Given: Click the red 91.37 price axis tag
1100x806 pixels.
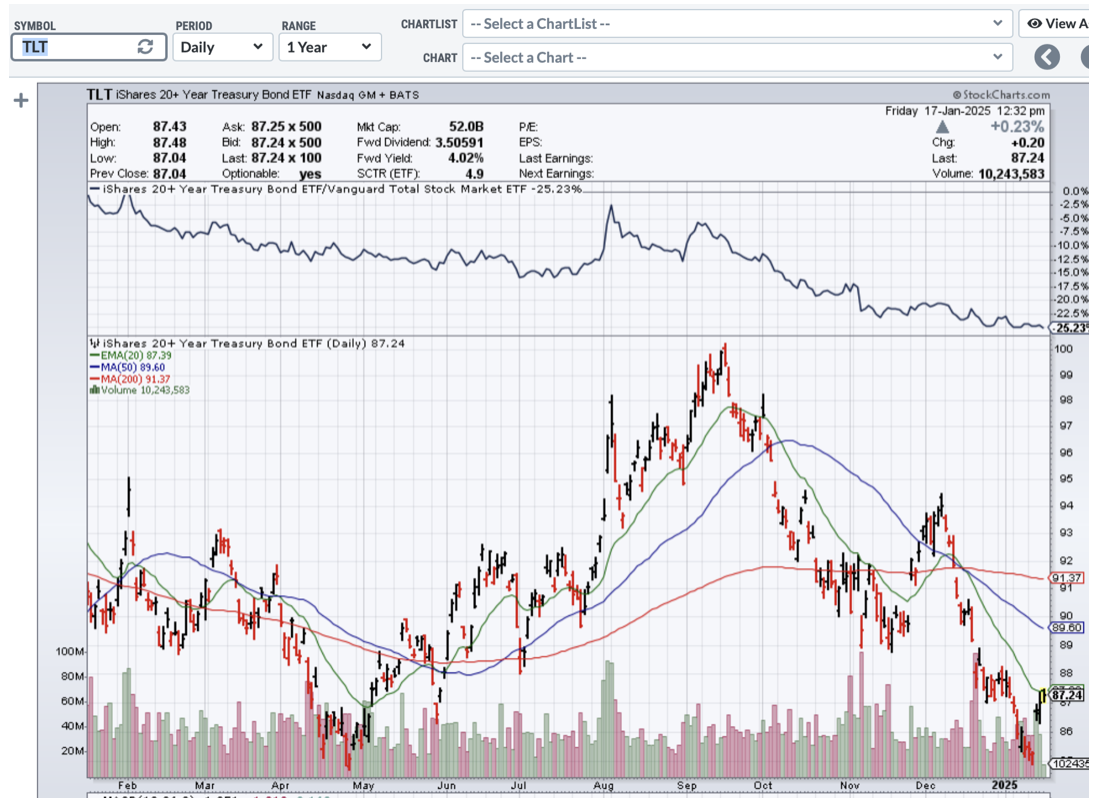Looking at the screenshot, I should point(1067,578).
